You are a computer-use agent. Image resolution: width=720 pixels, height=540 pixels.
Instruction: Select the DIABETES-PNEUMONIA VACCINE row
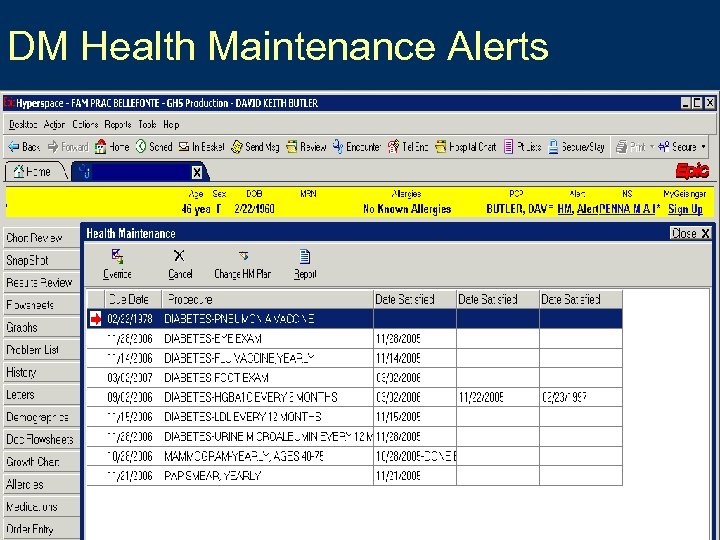[354, 319]
